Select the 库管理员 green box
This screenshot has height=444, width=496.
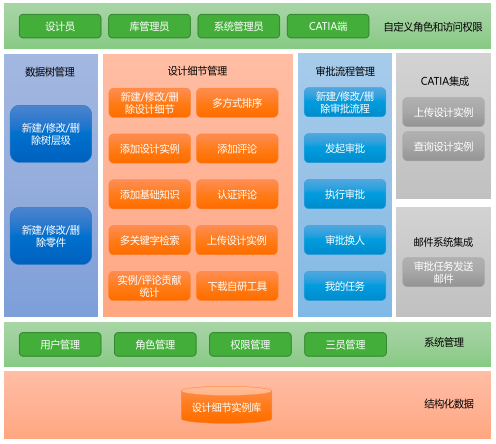pos(149,26)
